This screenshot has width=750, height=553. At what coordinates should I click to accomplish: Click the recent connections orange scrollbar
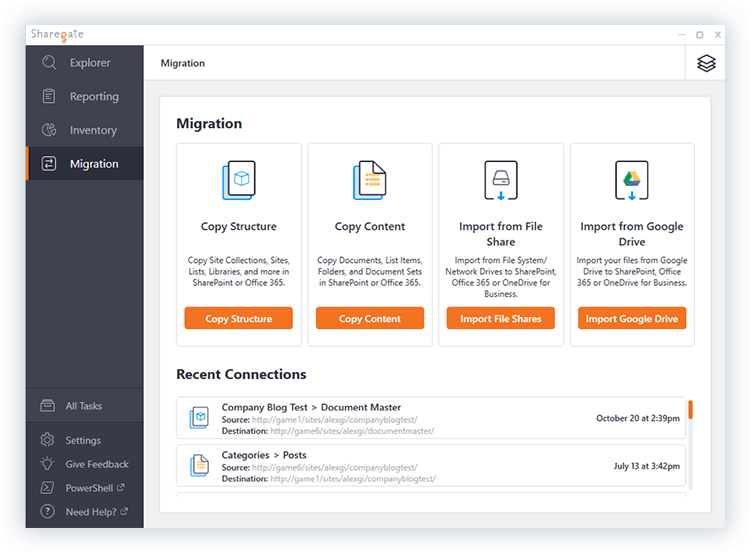point(690,409)
